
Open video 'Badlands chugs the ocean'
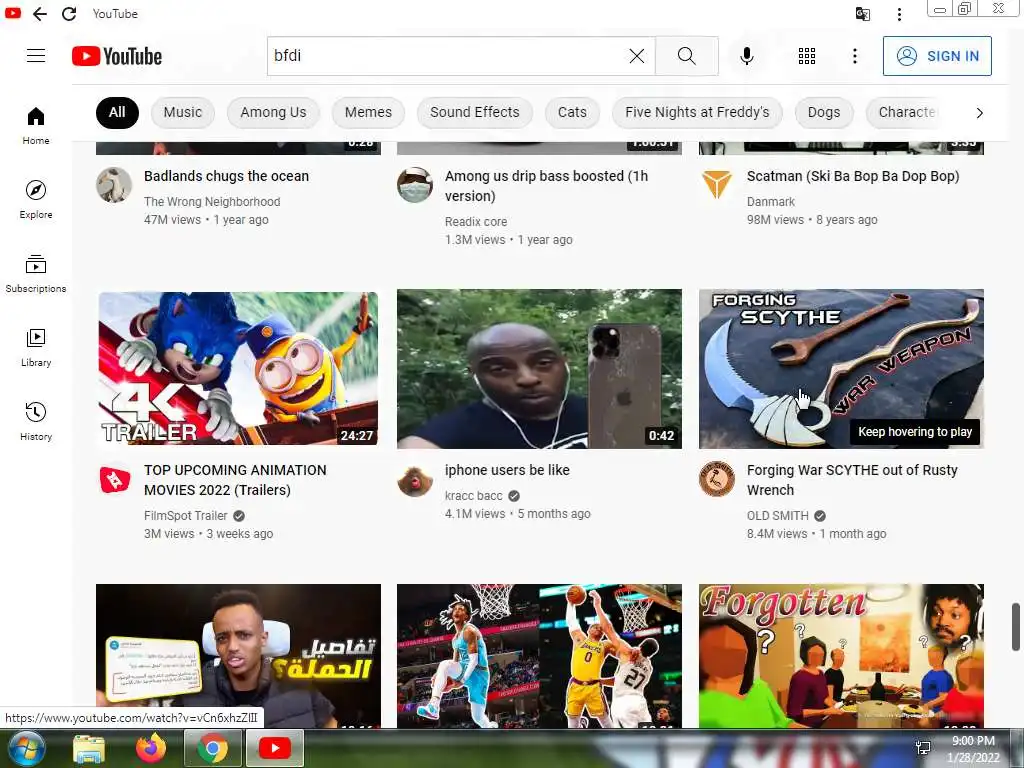(x=226, y=176)
